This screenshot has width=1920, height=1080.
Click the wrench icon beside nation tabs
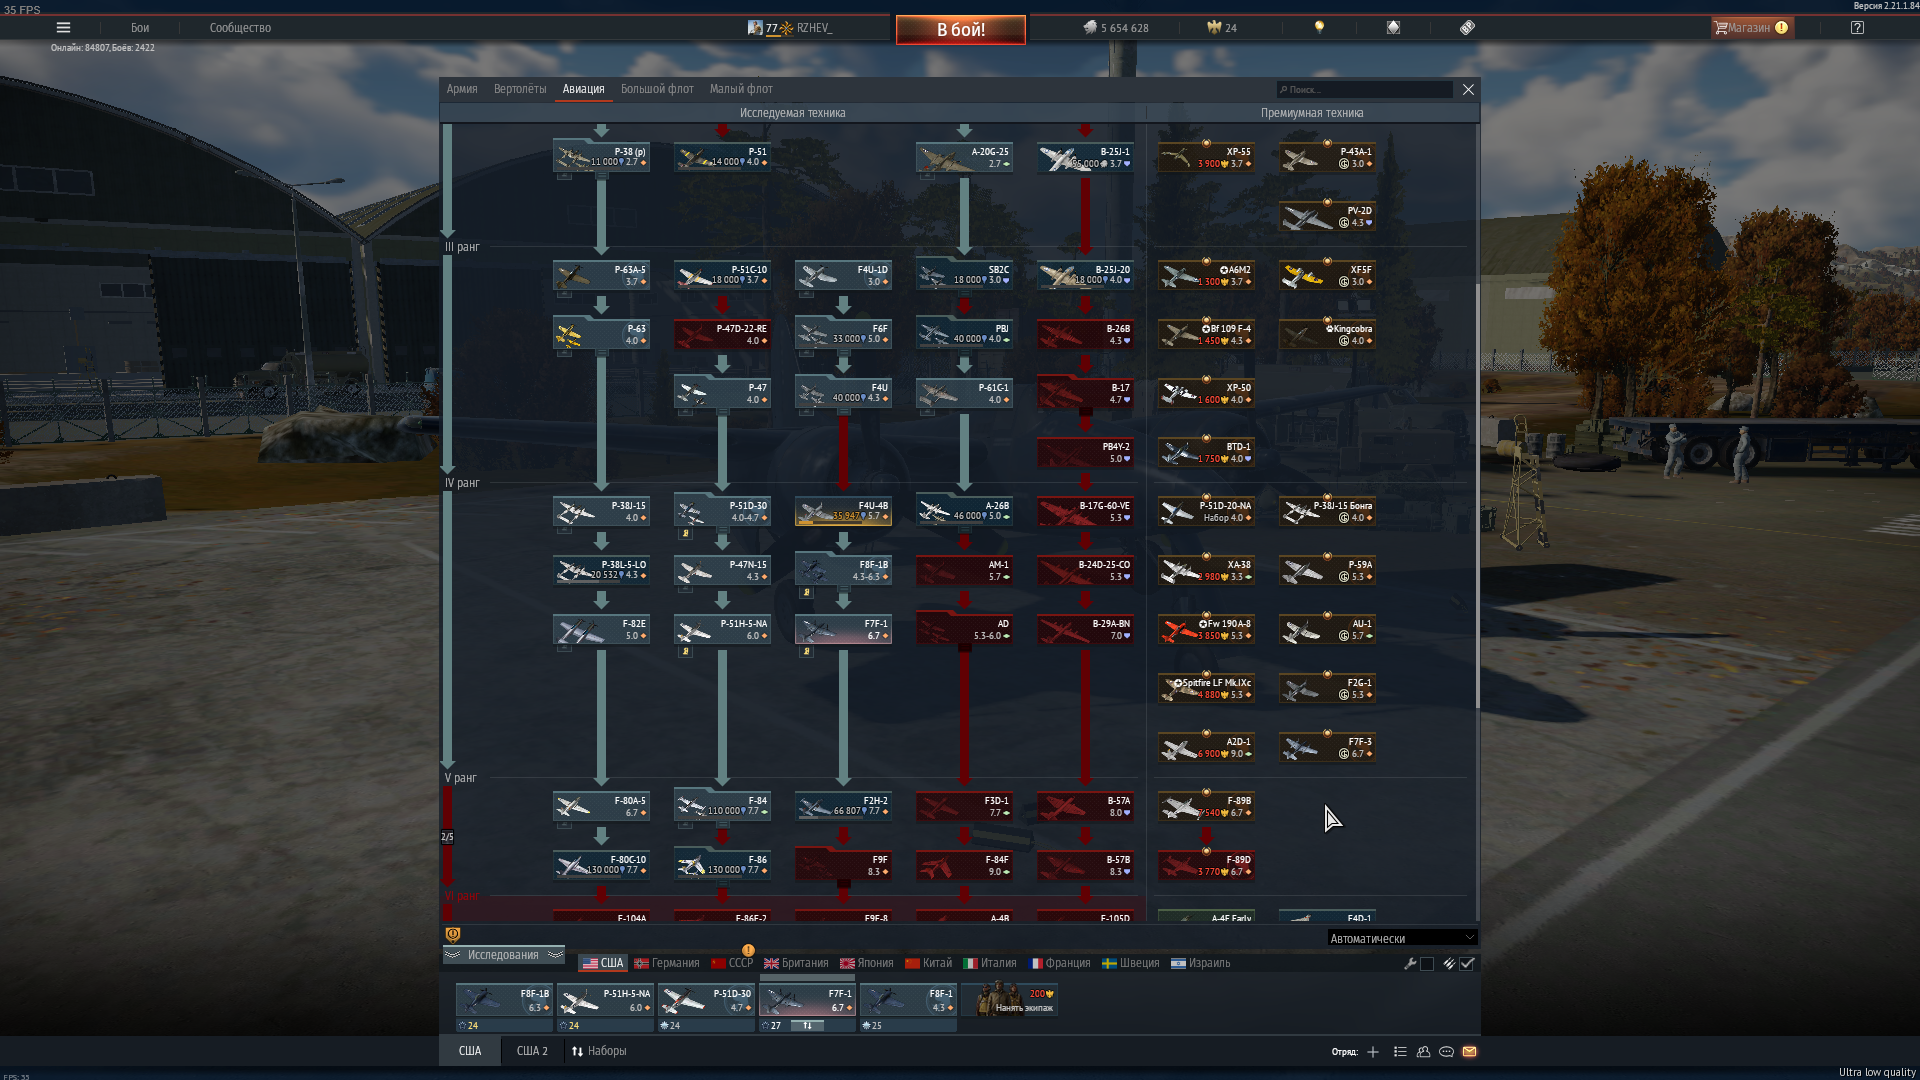pos(1410,964)
